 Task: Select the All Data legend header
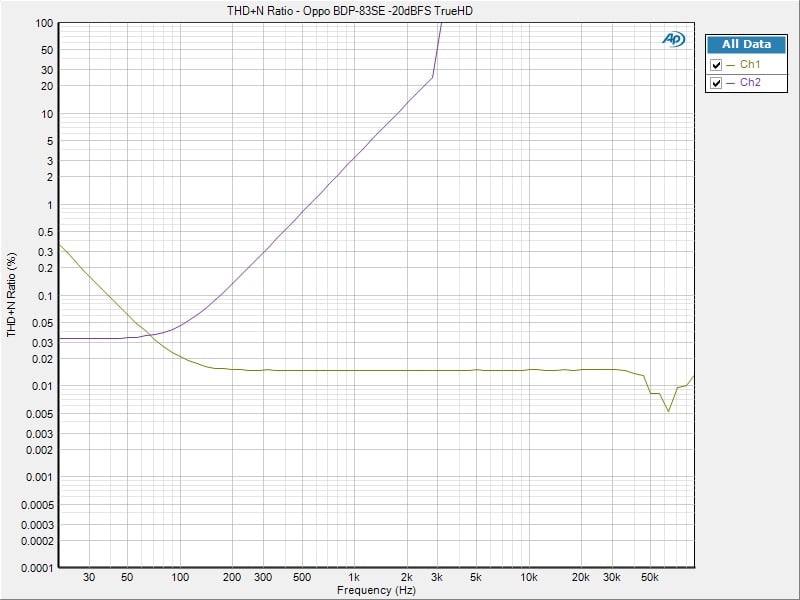point(746,44)
